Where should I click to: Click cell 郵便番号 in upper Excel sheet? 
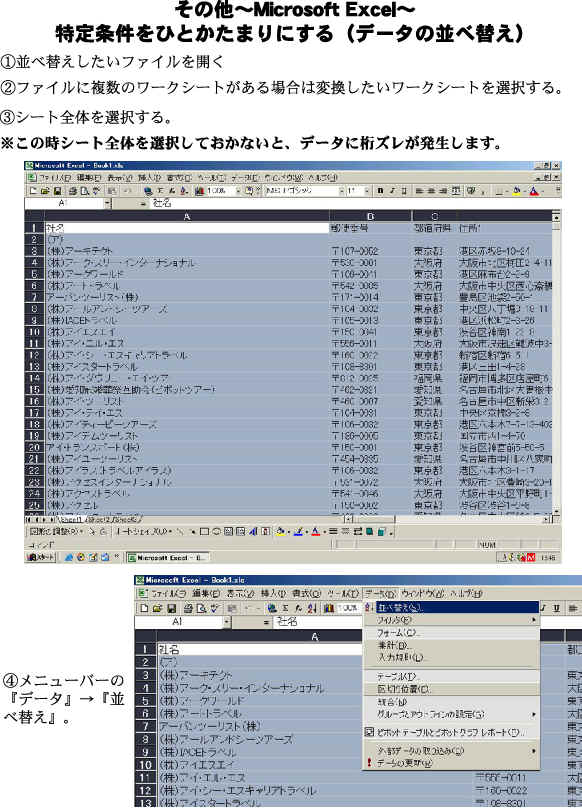370,228
